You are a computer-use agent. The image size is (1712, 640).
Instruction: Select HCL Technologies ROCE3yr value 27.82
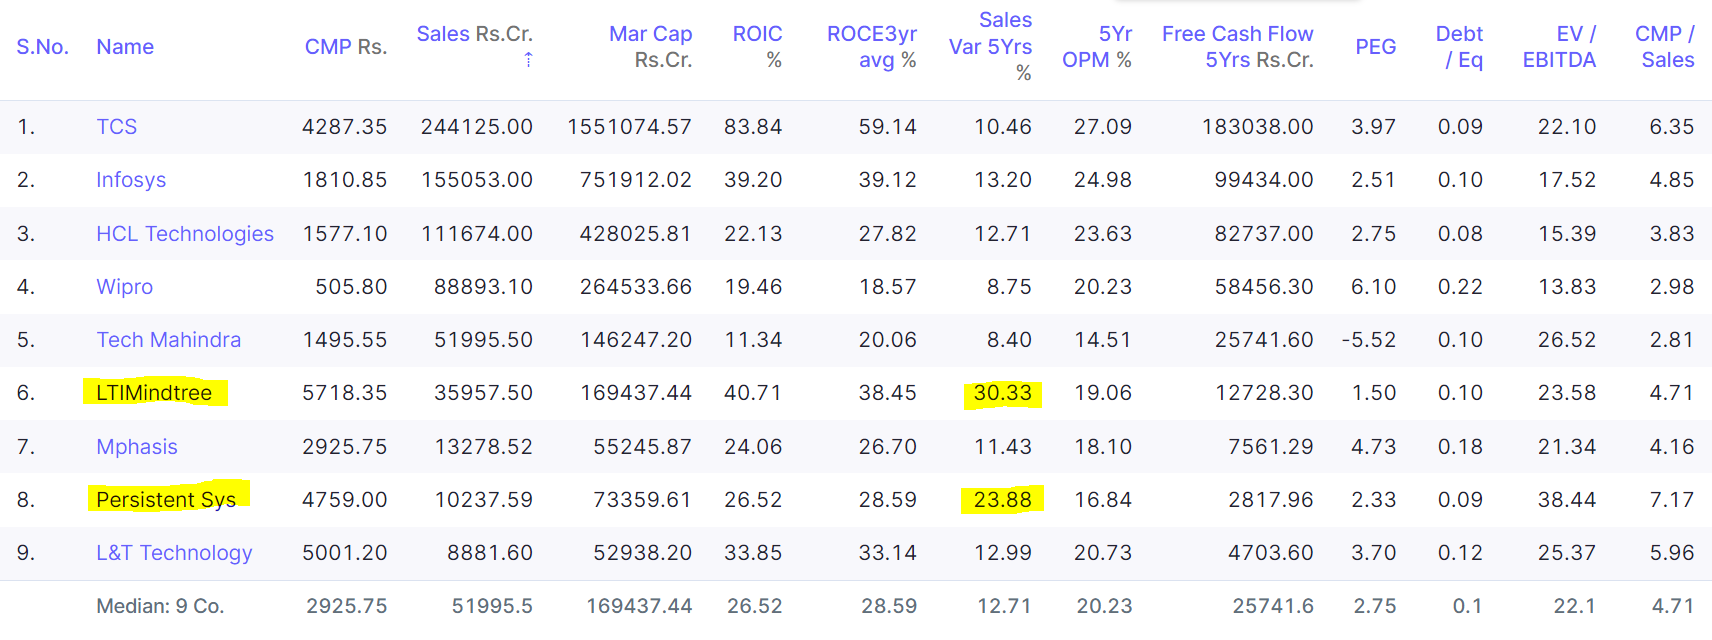pos(888,234)
